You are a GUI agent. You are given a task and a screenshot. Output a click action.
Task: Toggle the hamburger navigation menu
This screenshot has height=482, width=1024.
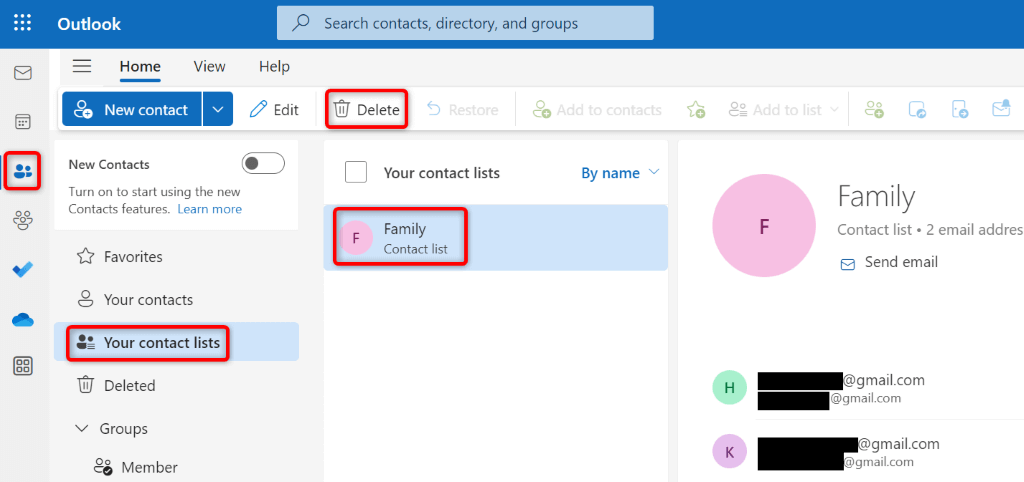82,66
